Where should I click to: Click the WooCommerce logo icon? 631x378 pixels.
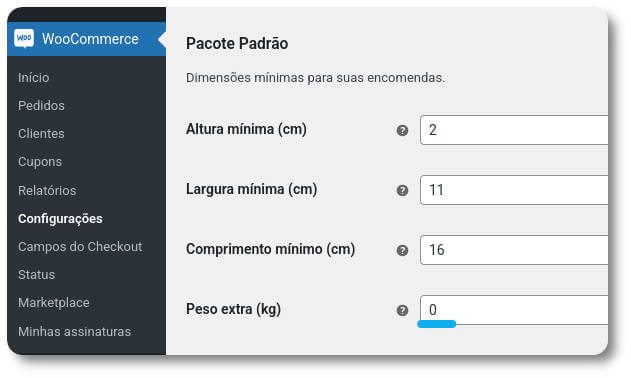click(24, 39)
